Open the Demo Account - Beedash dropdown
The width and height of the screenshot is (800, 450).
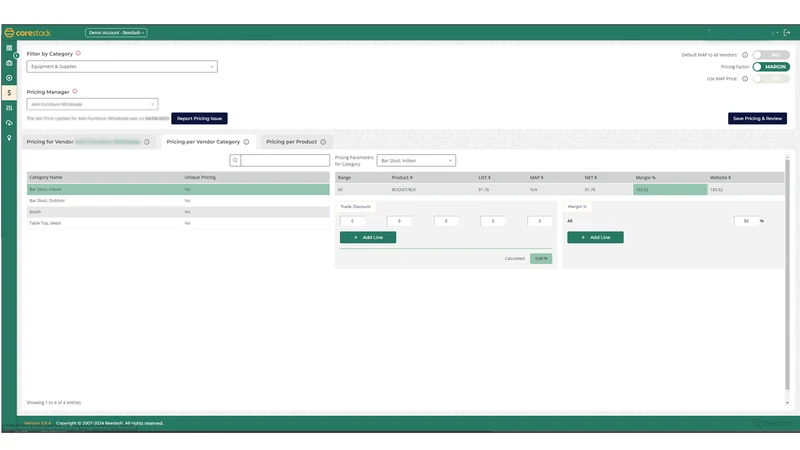(116, 33)
